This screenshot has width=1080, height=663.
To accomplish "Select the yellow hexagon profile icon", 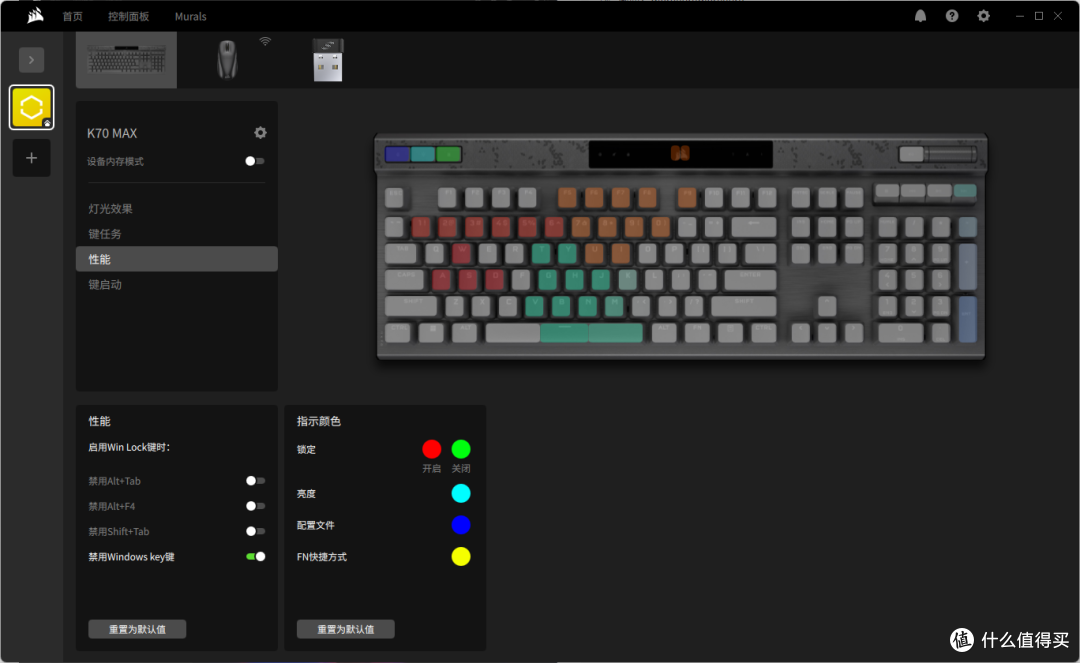I will [x=31, y=107].
